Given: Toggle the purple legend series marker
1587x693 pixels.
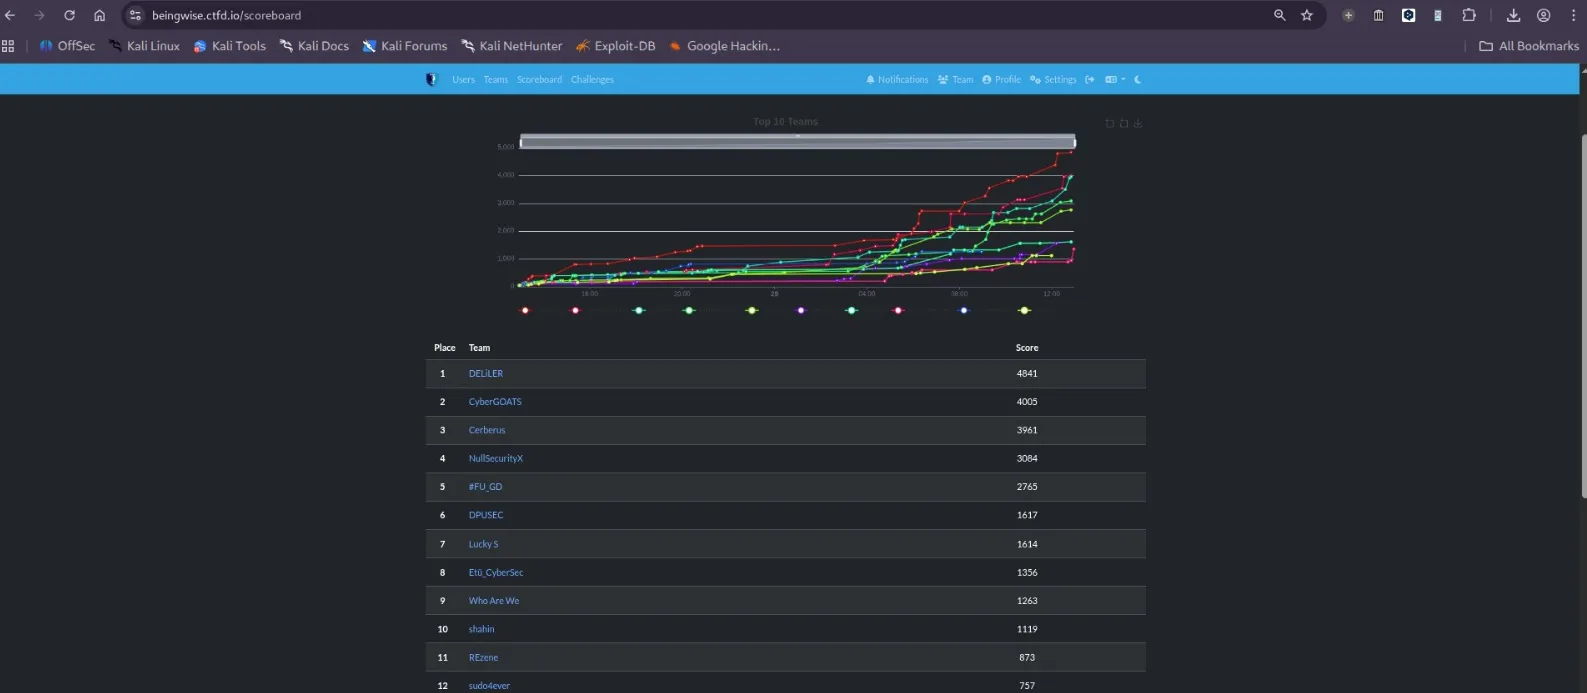Looking at the screenshot, I should click(801, 310).
